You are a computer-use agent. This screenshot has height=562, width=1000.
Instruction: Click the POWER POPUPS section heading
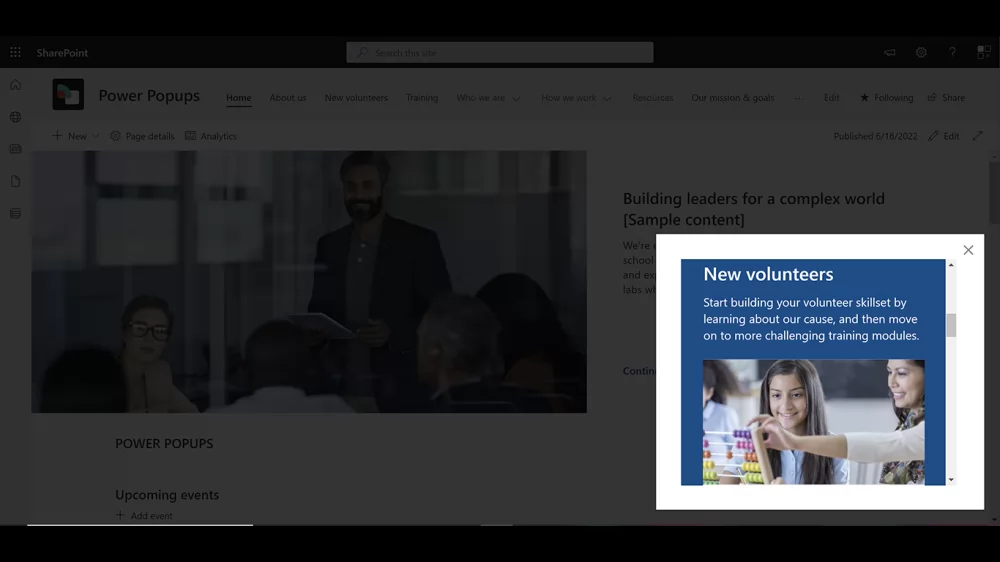(164, 443)
